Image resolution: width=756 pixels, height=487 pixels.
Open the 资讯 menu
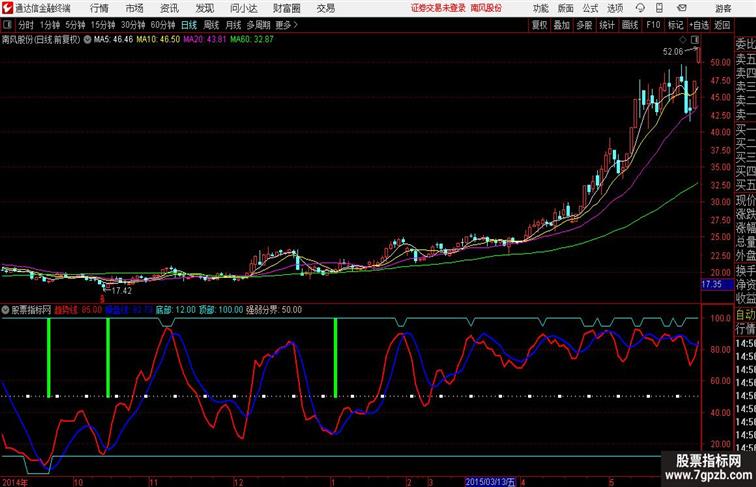(169, 8)
